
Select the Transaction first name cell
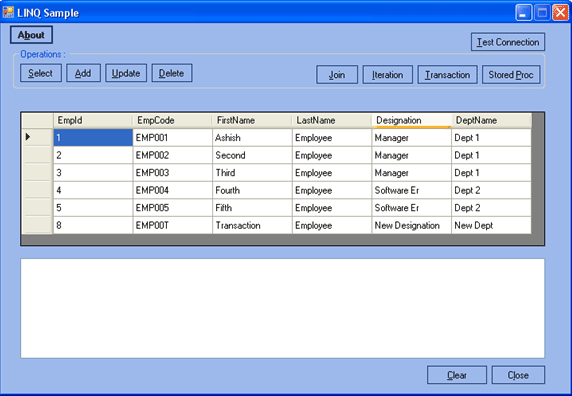tap(252, 225)
